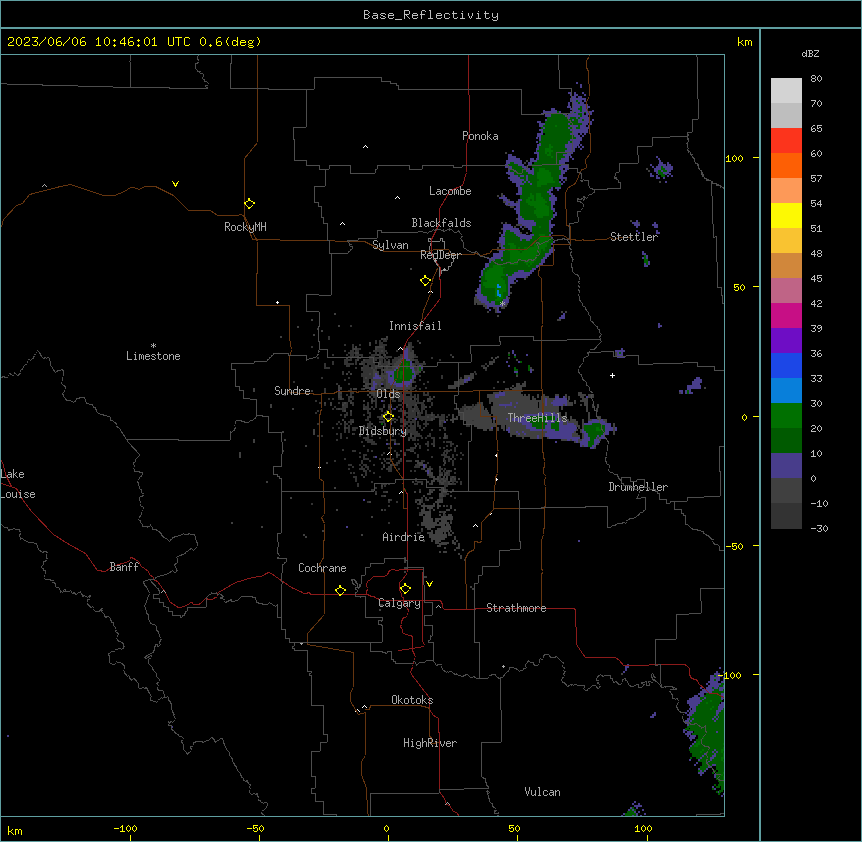Click the yellow diamond marker above Calgary label
This screenshot has height=842, width=862.
pyautogui.click(x=405, y=589)
